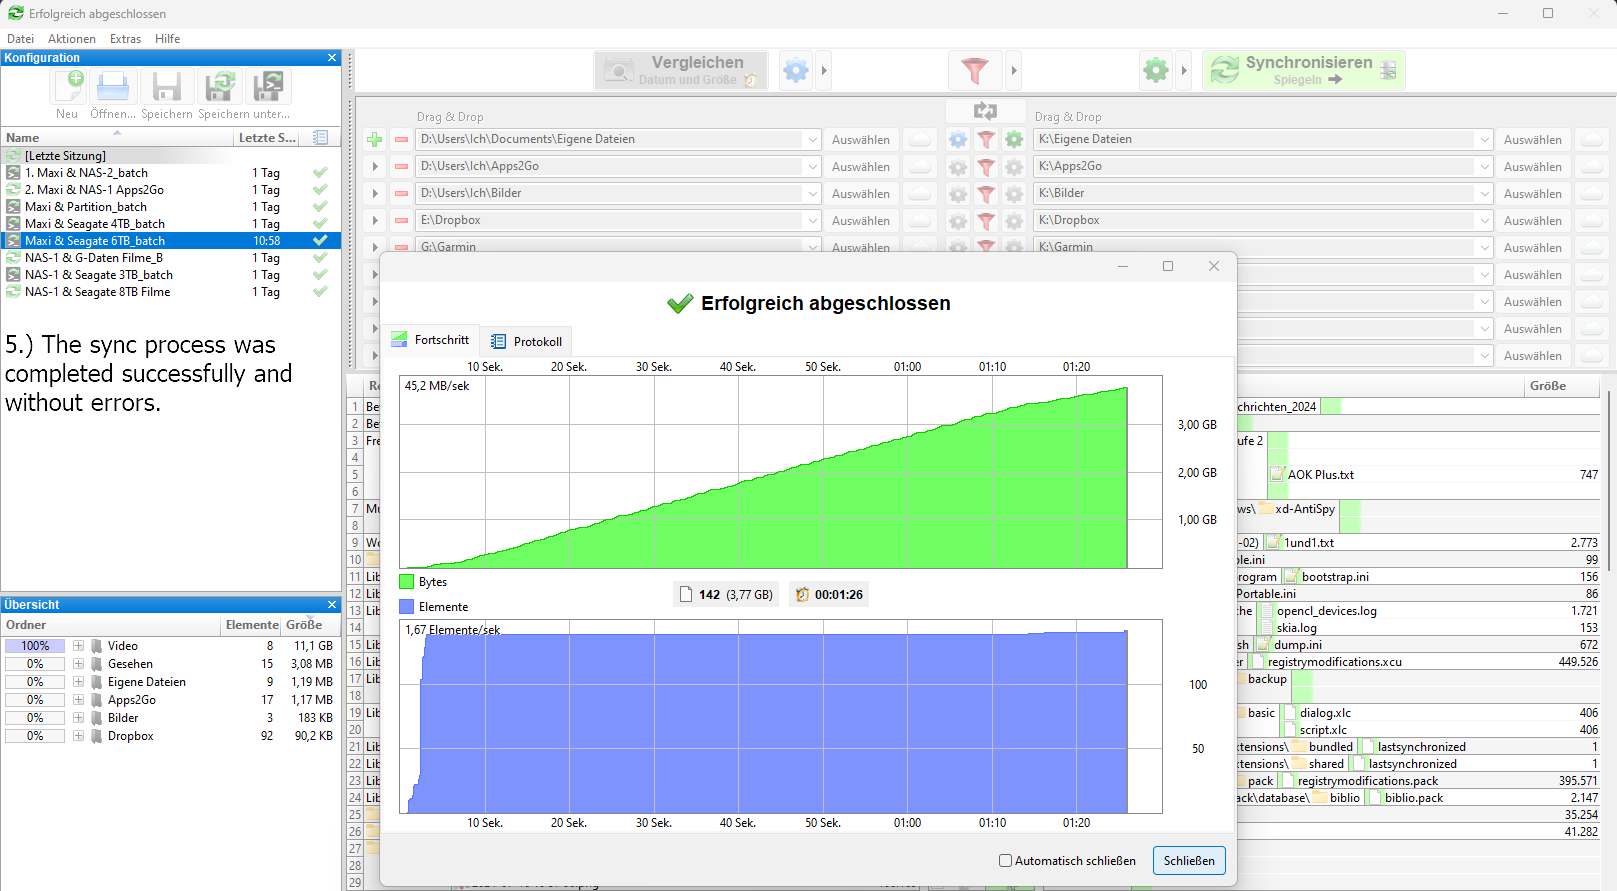The width and height of the screenshot is (1617, 891).
Task: Open dropdown arrow next to comparison settings gear
Action: coord(824,71)
